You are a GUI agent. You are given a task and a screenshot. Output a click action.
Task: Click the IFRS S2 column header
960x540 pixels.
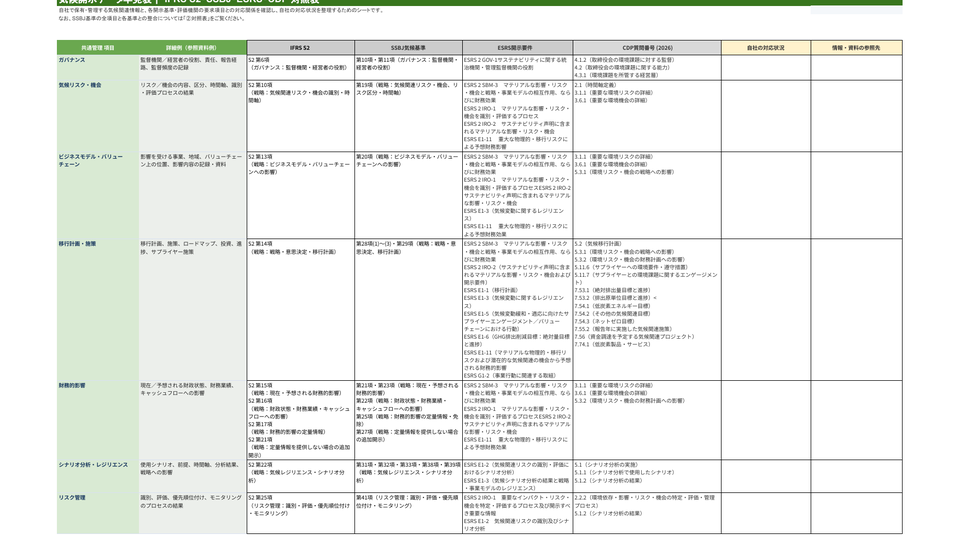[301, 48]
